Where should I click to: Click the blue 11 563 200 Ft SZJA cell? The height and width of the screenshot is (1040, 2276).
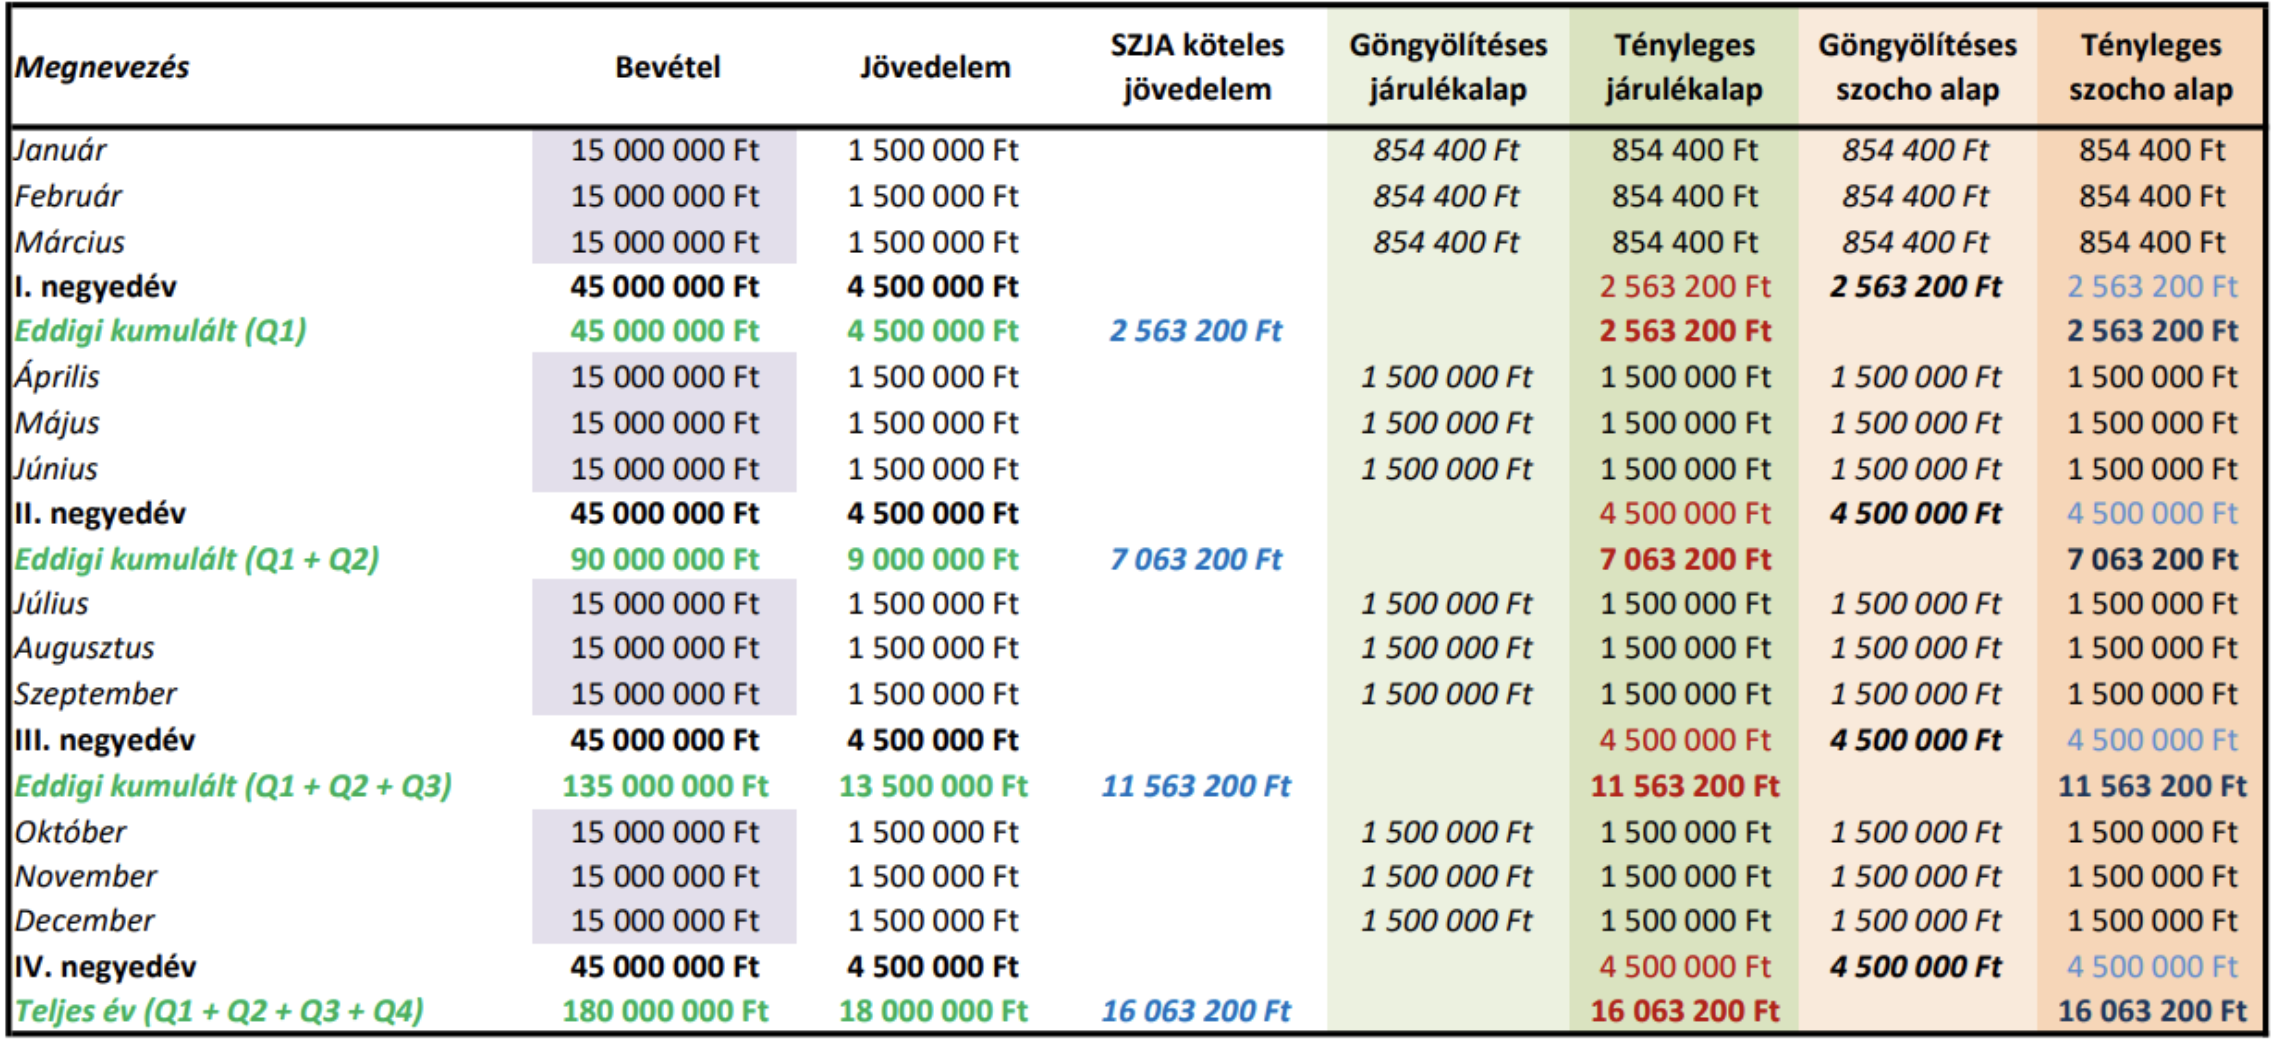(x=1196, y=786)
